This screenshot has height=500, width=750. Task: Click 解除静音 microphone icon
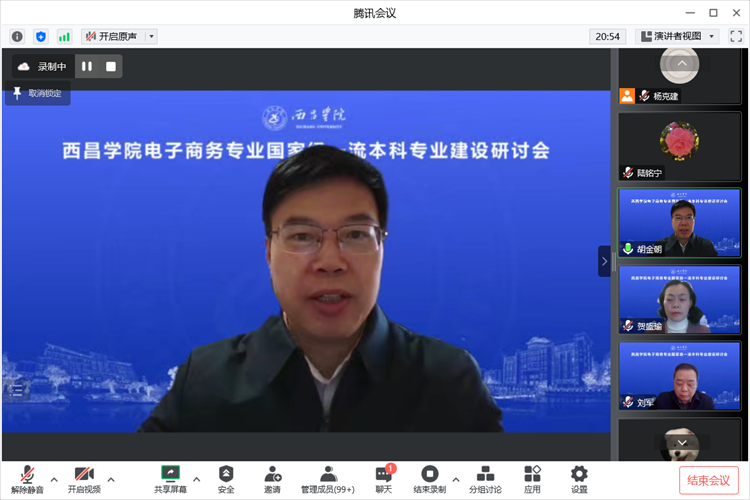[27, 479]
